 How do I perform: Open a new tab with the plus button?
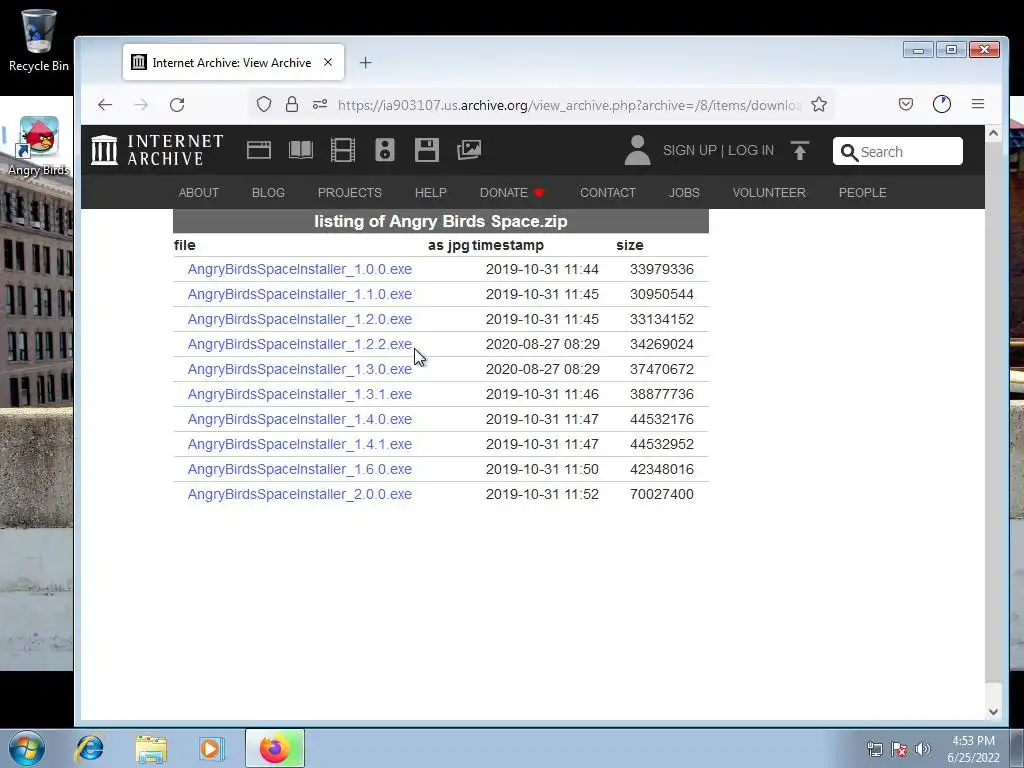pyautogui.click(x=366, y=63)
